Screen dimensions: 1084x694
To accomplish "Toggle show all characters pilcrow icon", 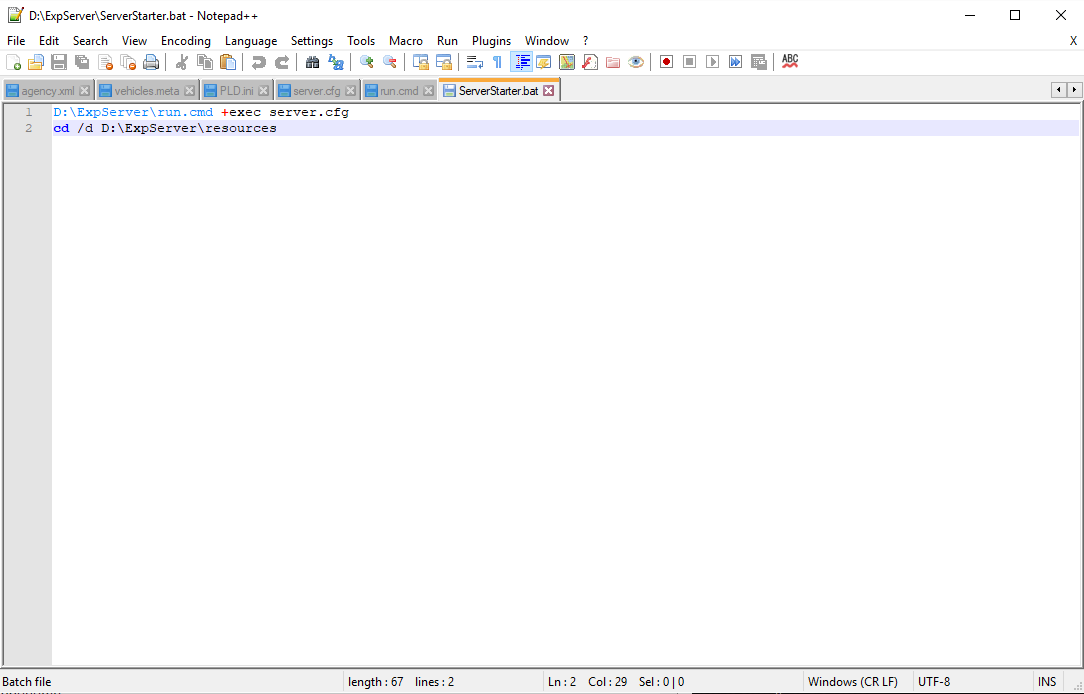I will tap(497, 62).
